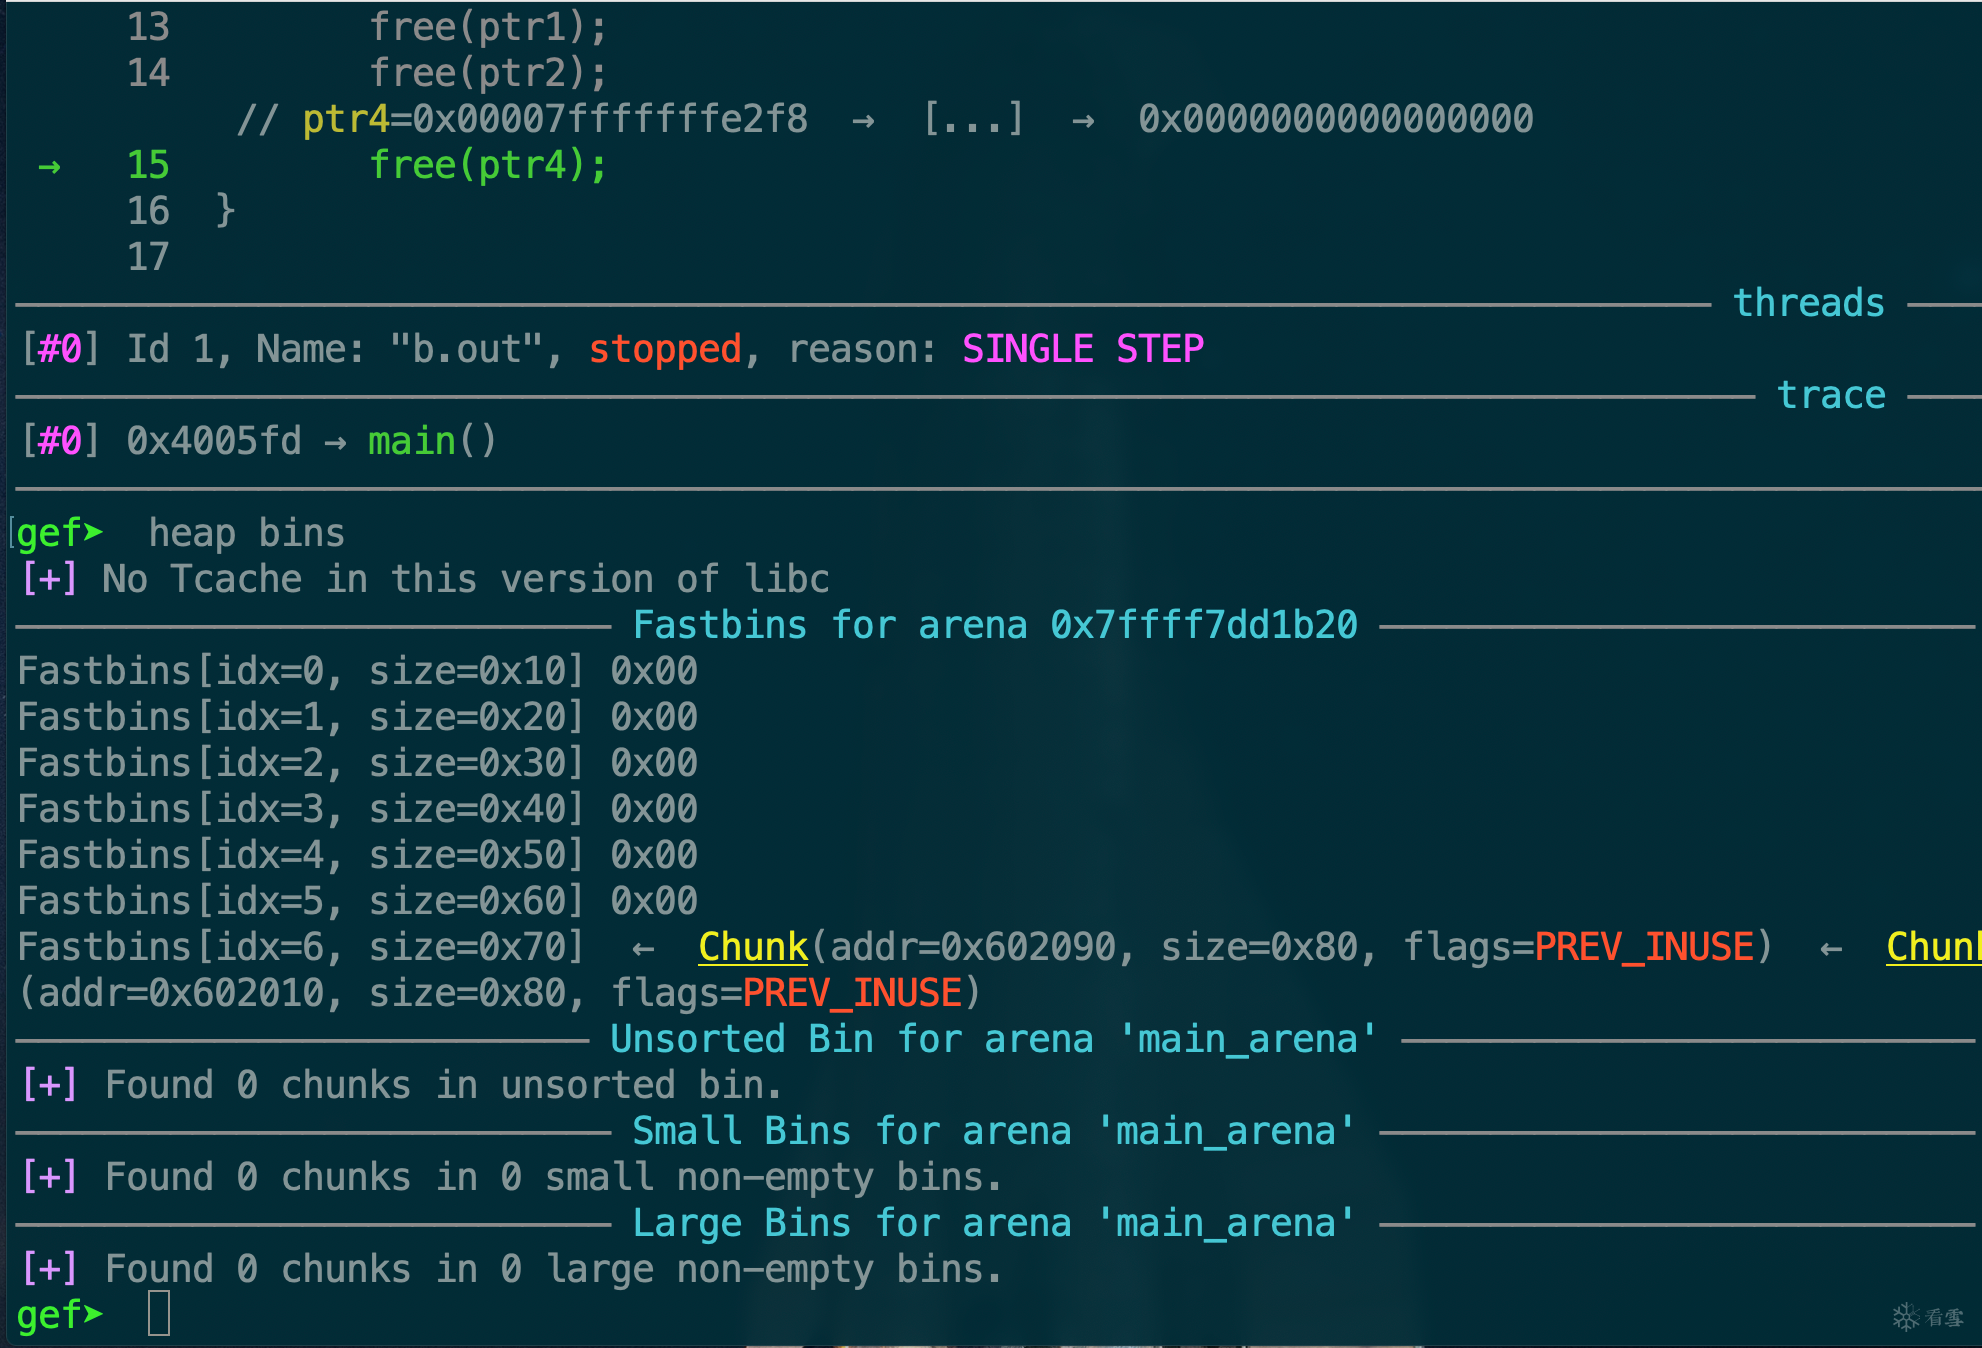Screen dimensions: 1982x1348
Task: Click the [...] ellipsis in ptr4 comment
Action: [973, 120]
